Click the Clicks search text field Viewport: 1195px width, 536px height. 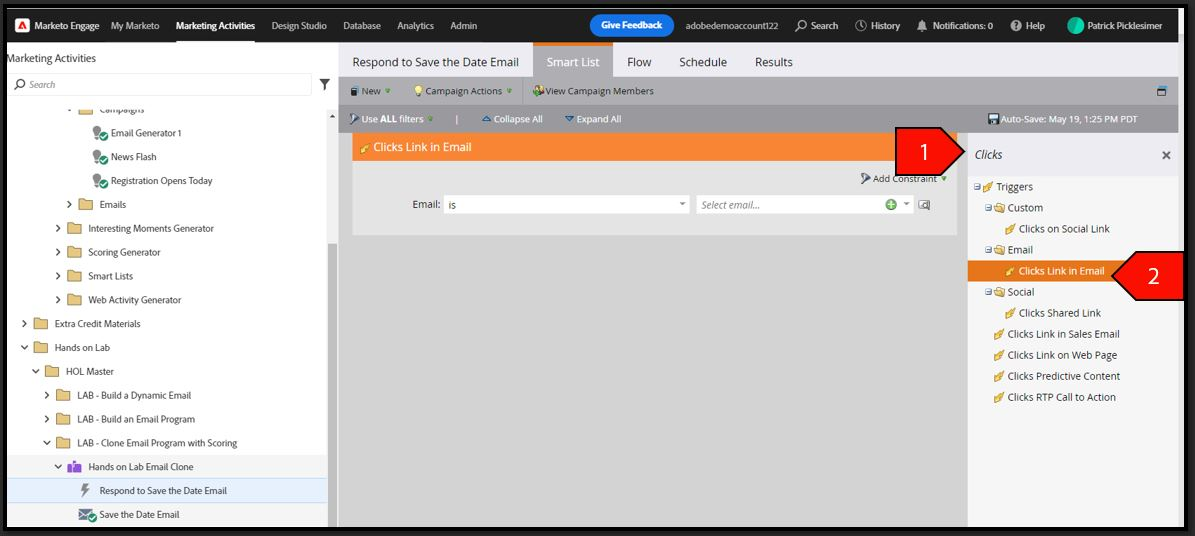click(x=1063, y=155)
